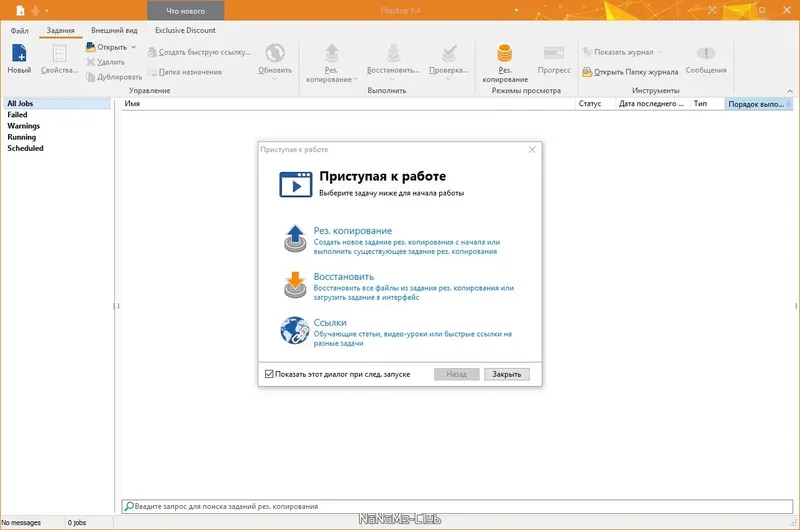Click the Проверка checkmark icon
The height and width of the screenshot is (530, 800).
pyautogui.click(x=449, y=53)
